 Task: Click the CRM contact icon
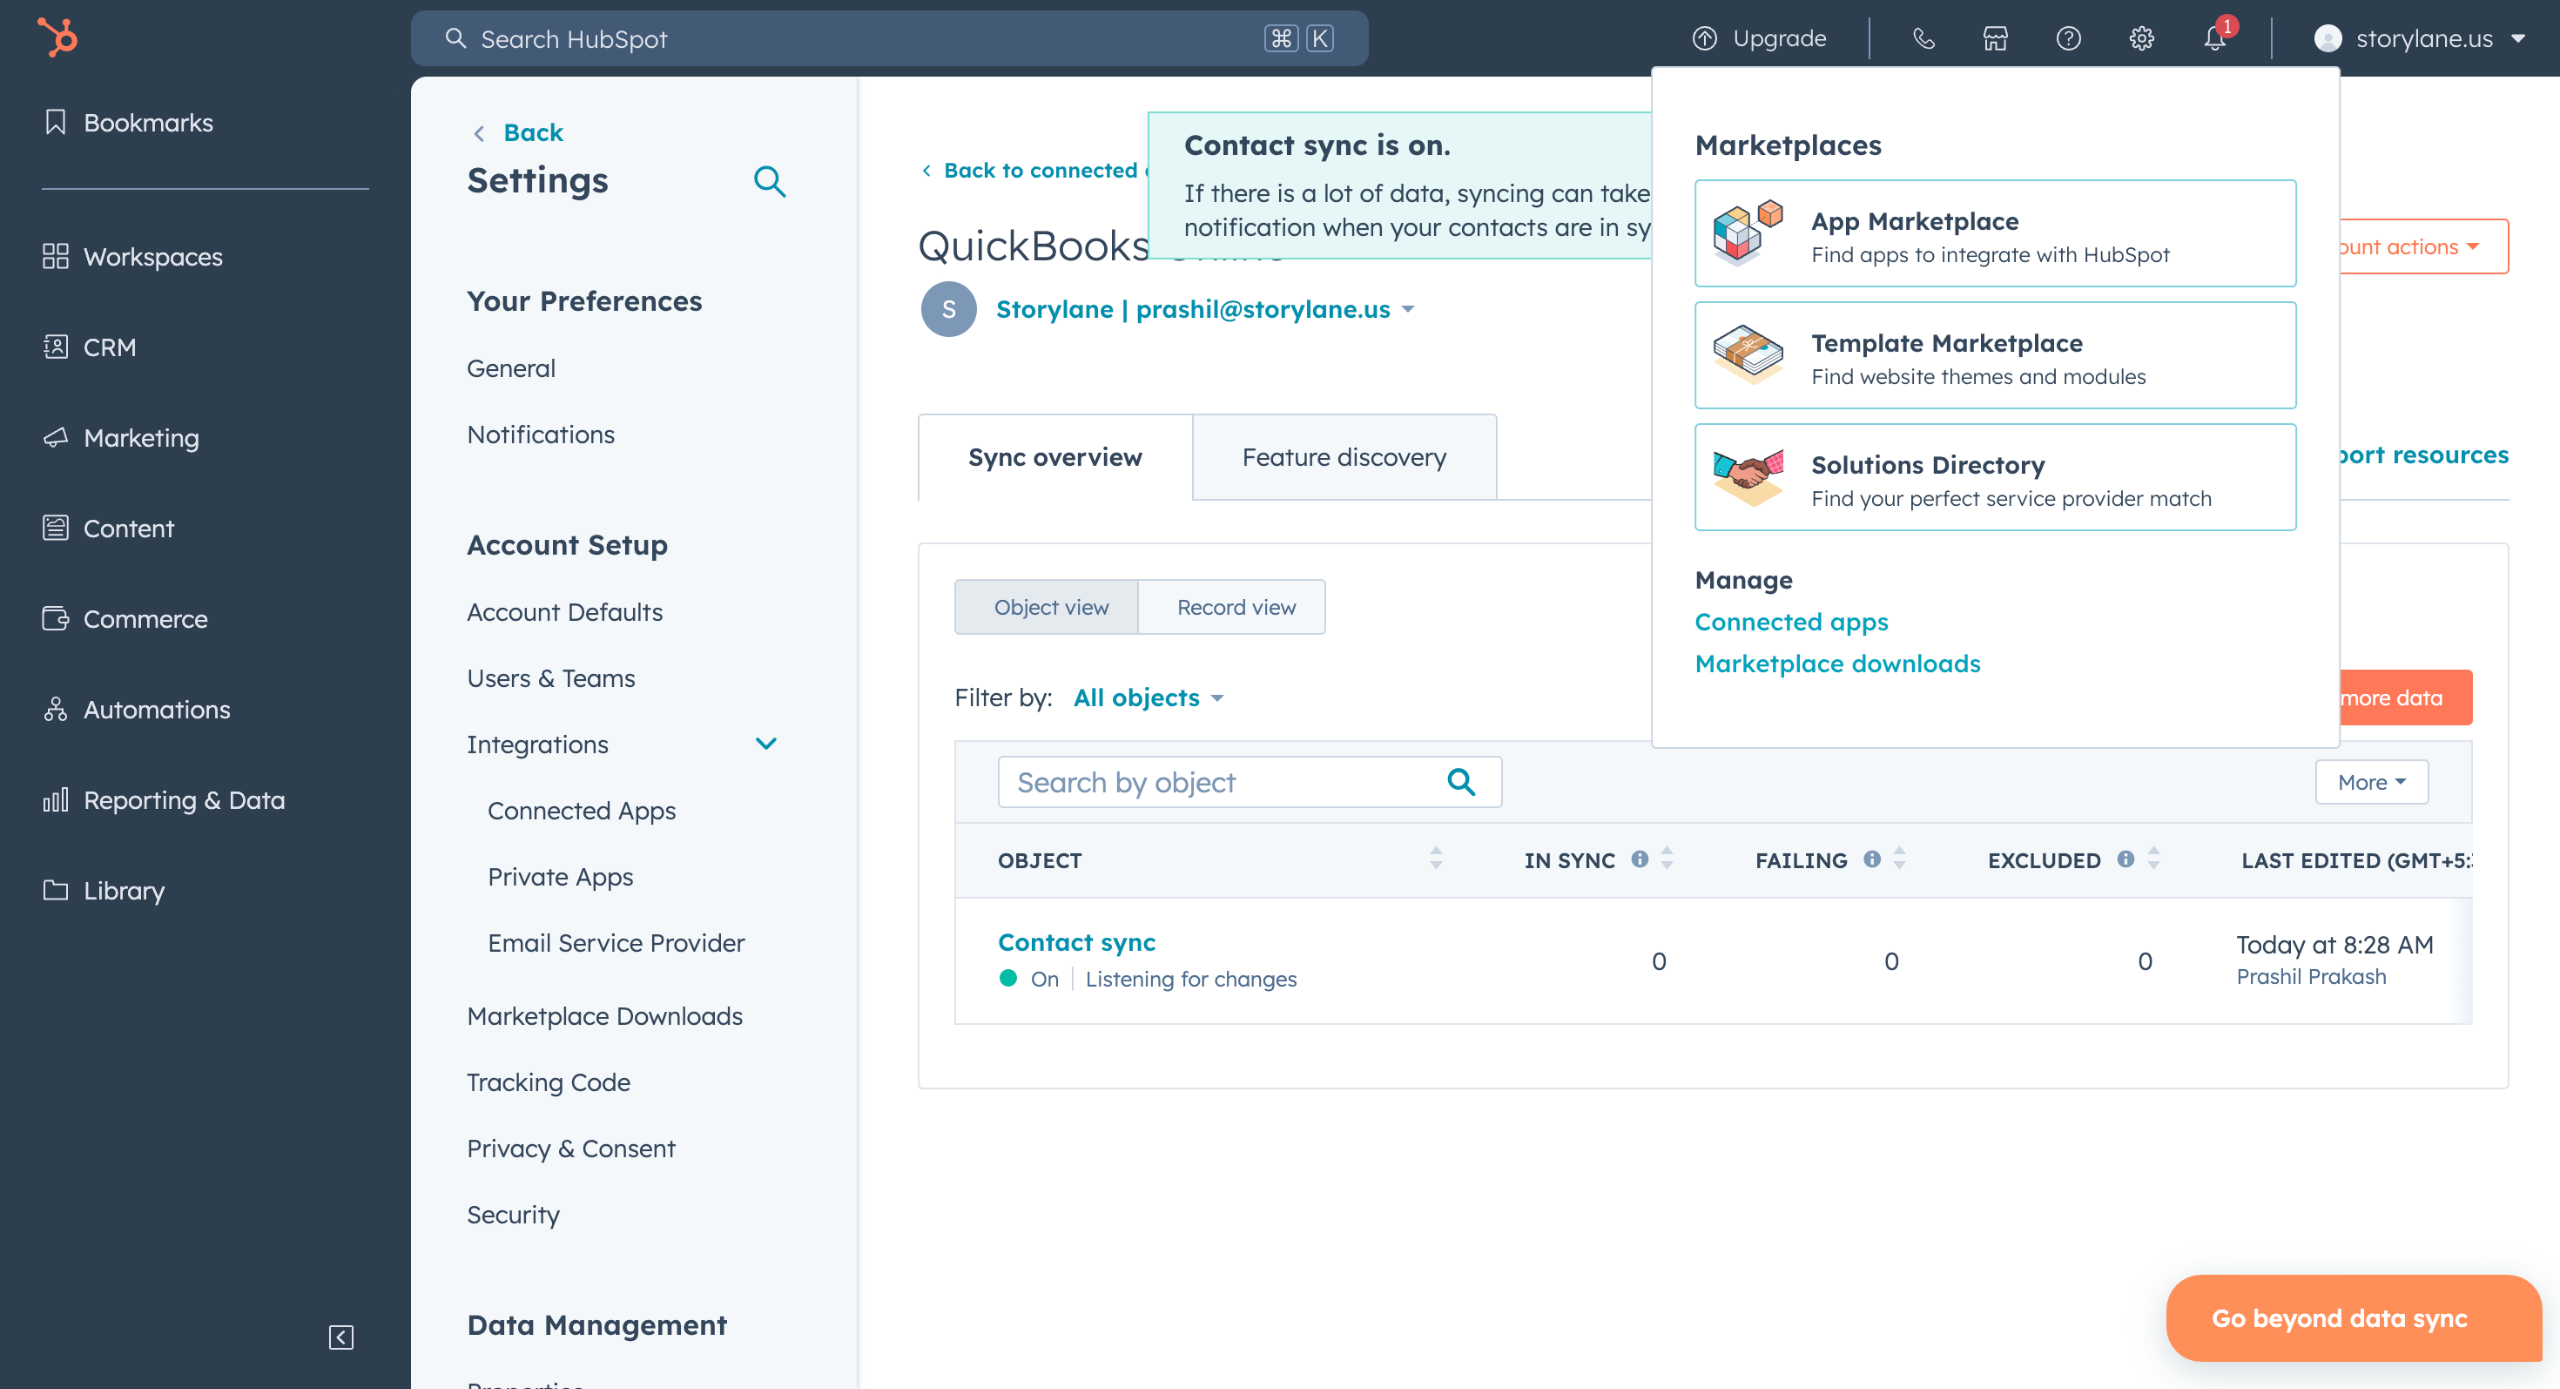point(56,347)
